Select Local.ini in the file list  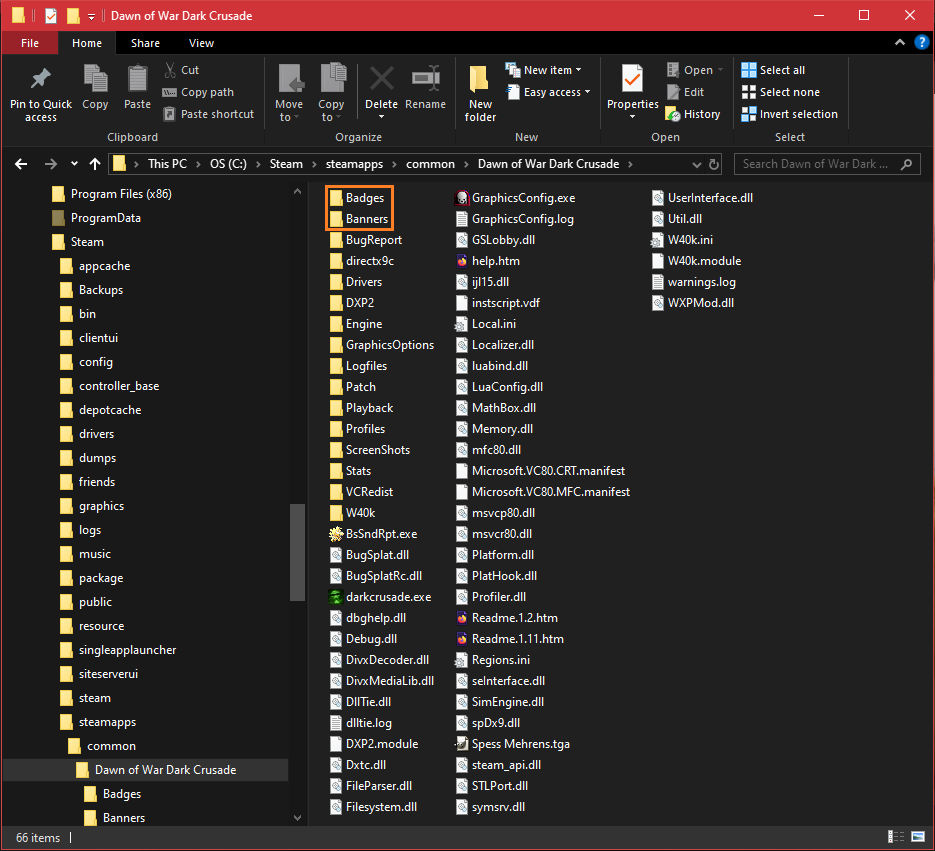pyautogui.click(x=486, y=324)
